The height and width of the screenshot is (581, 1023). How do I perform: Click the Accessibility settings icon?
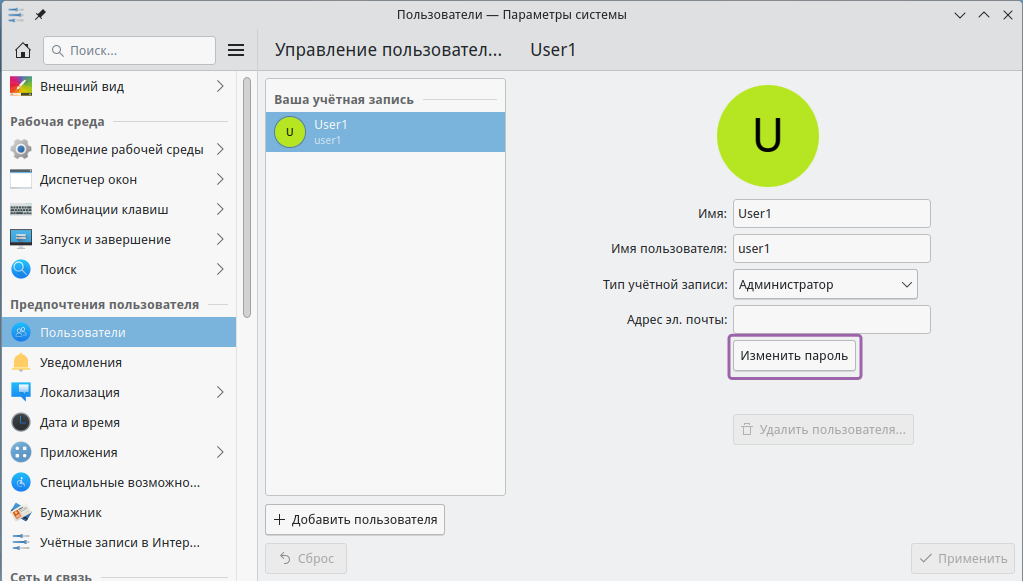click(x=21, y=482)
